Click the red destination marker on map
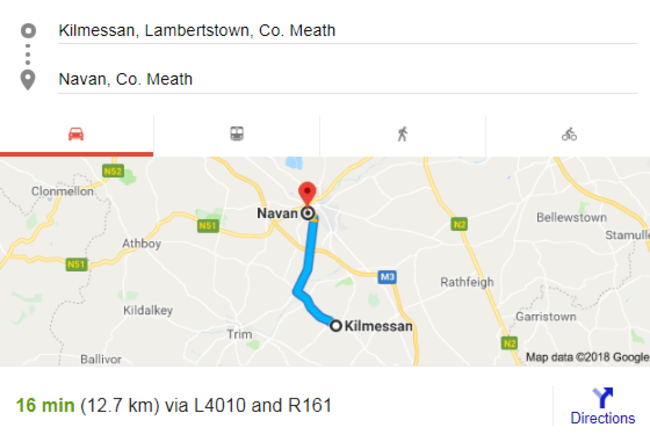 [x=308, y=192]
